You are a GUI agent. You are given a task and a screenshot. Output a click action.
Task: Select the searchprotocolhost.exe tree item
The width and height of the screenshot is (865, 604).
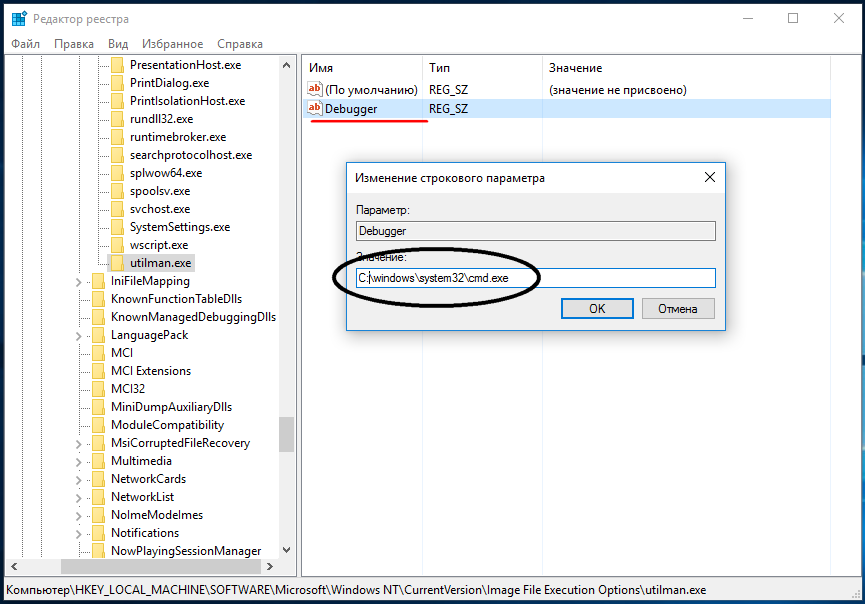(x=191, y=155)
